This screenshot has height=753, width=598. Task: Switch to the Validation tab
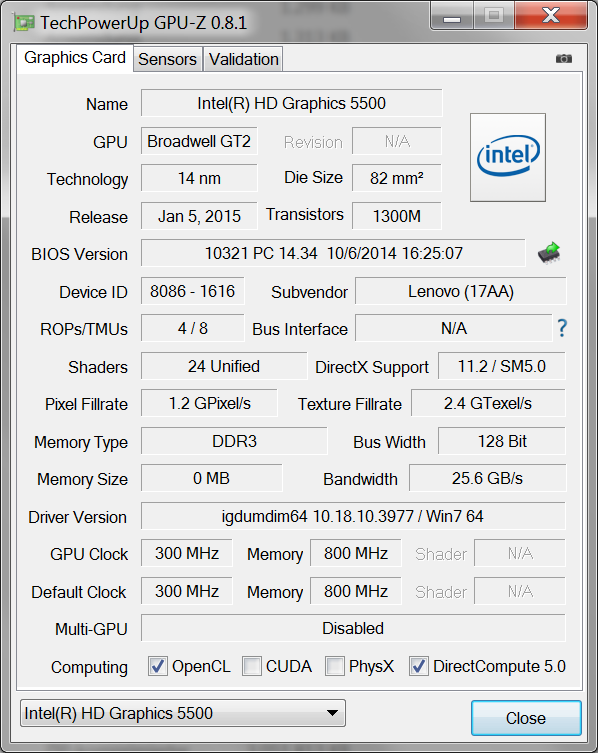pos(244,59)
